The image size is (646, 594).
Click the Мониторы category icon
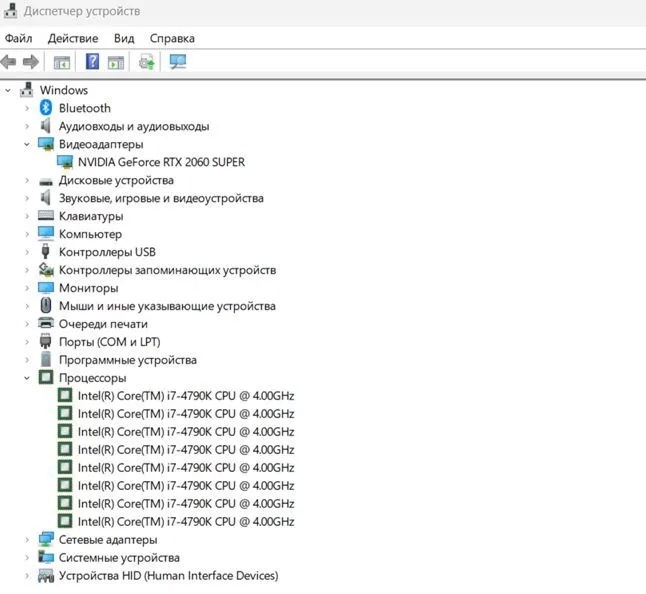[46, 288]
